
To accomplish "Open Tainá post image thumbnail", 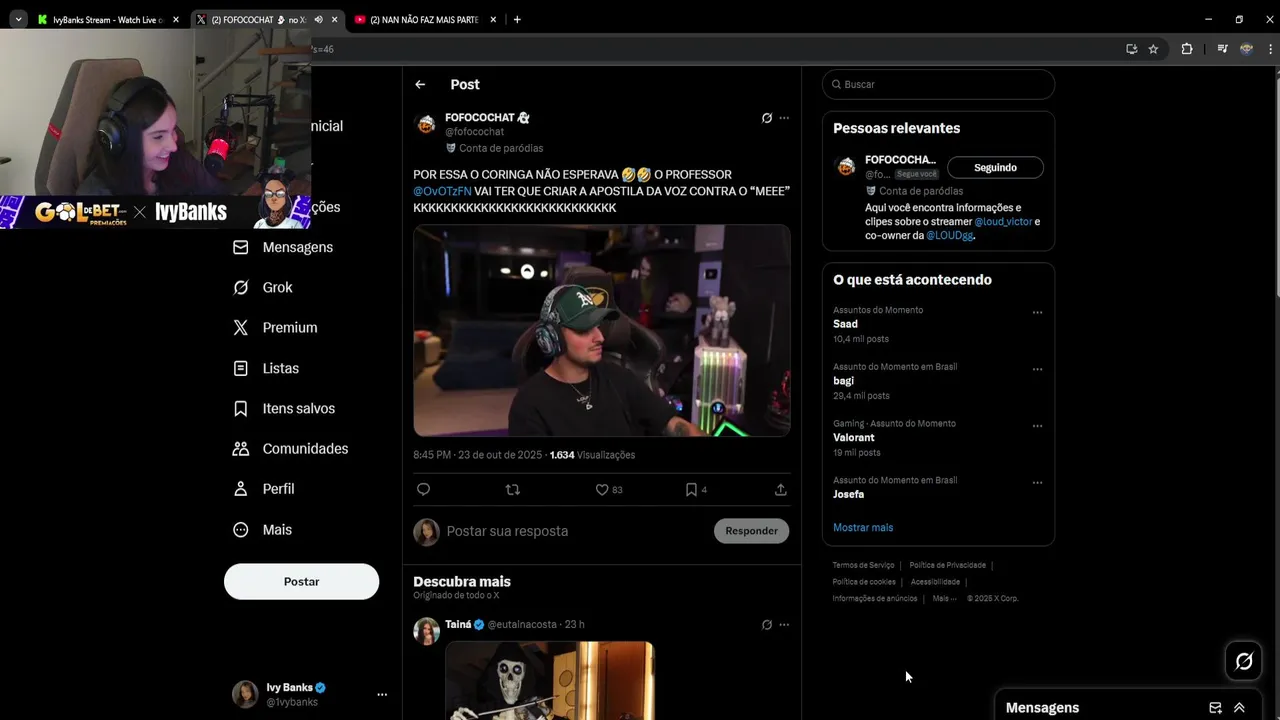I will (550, 681).
